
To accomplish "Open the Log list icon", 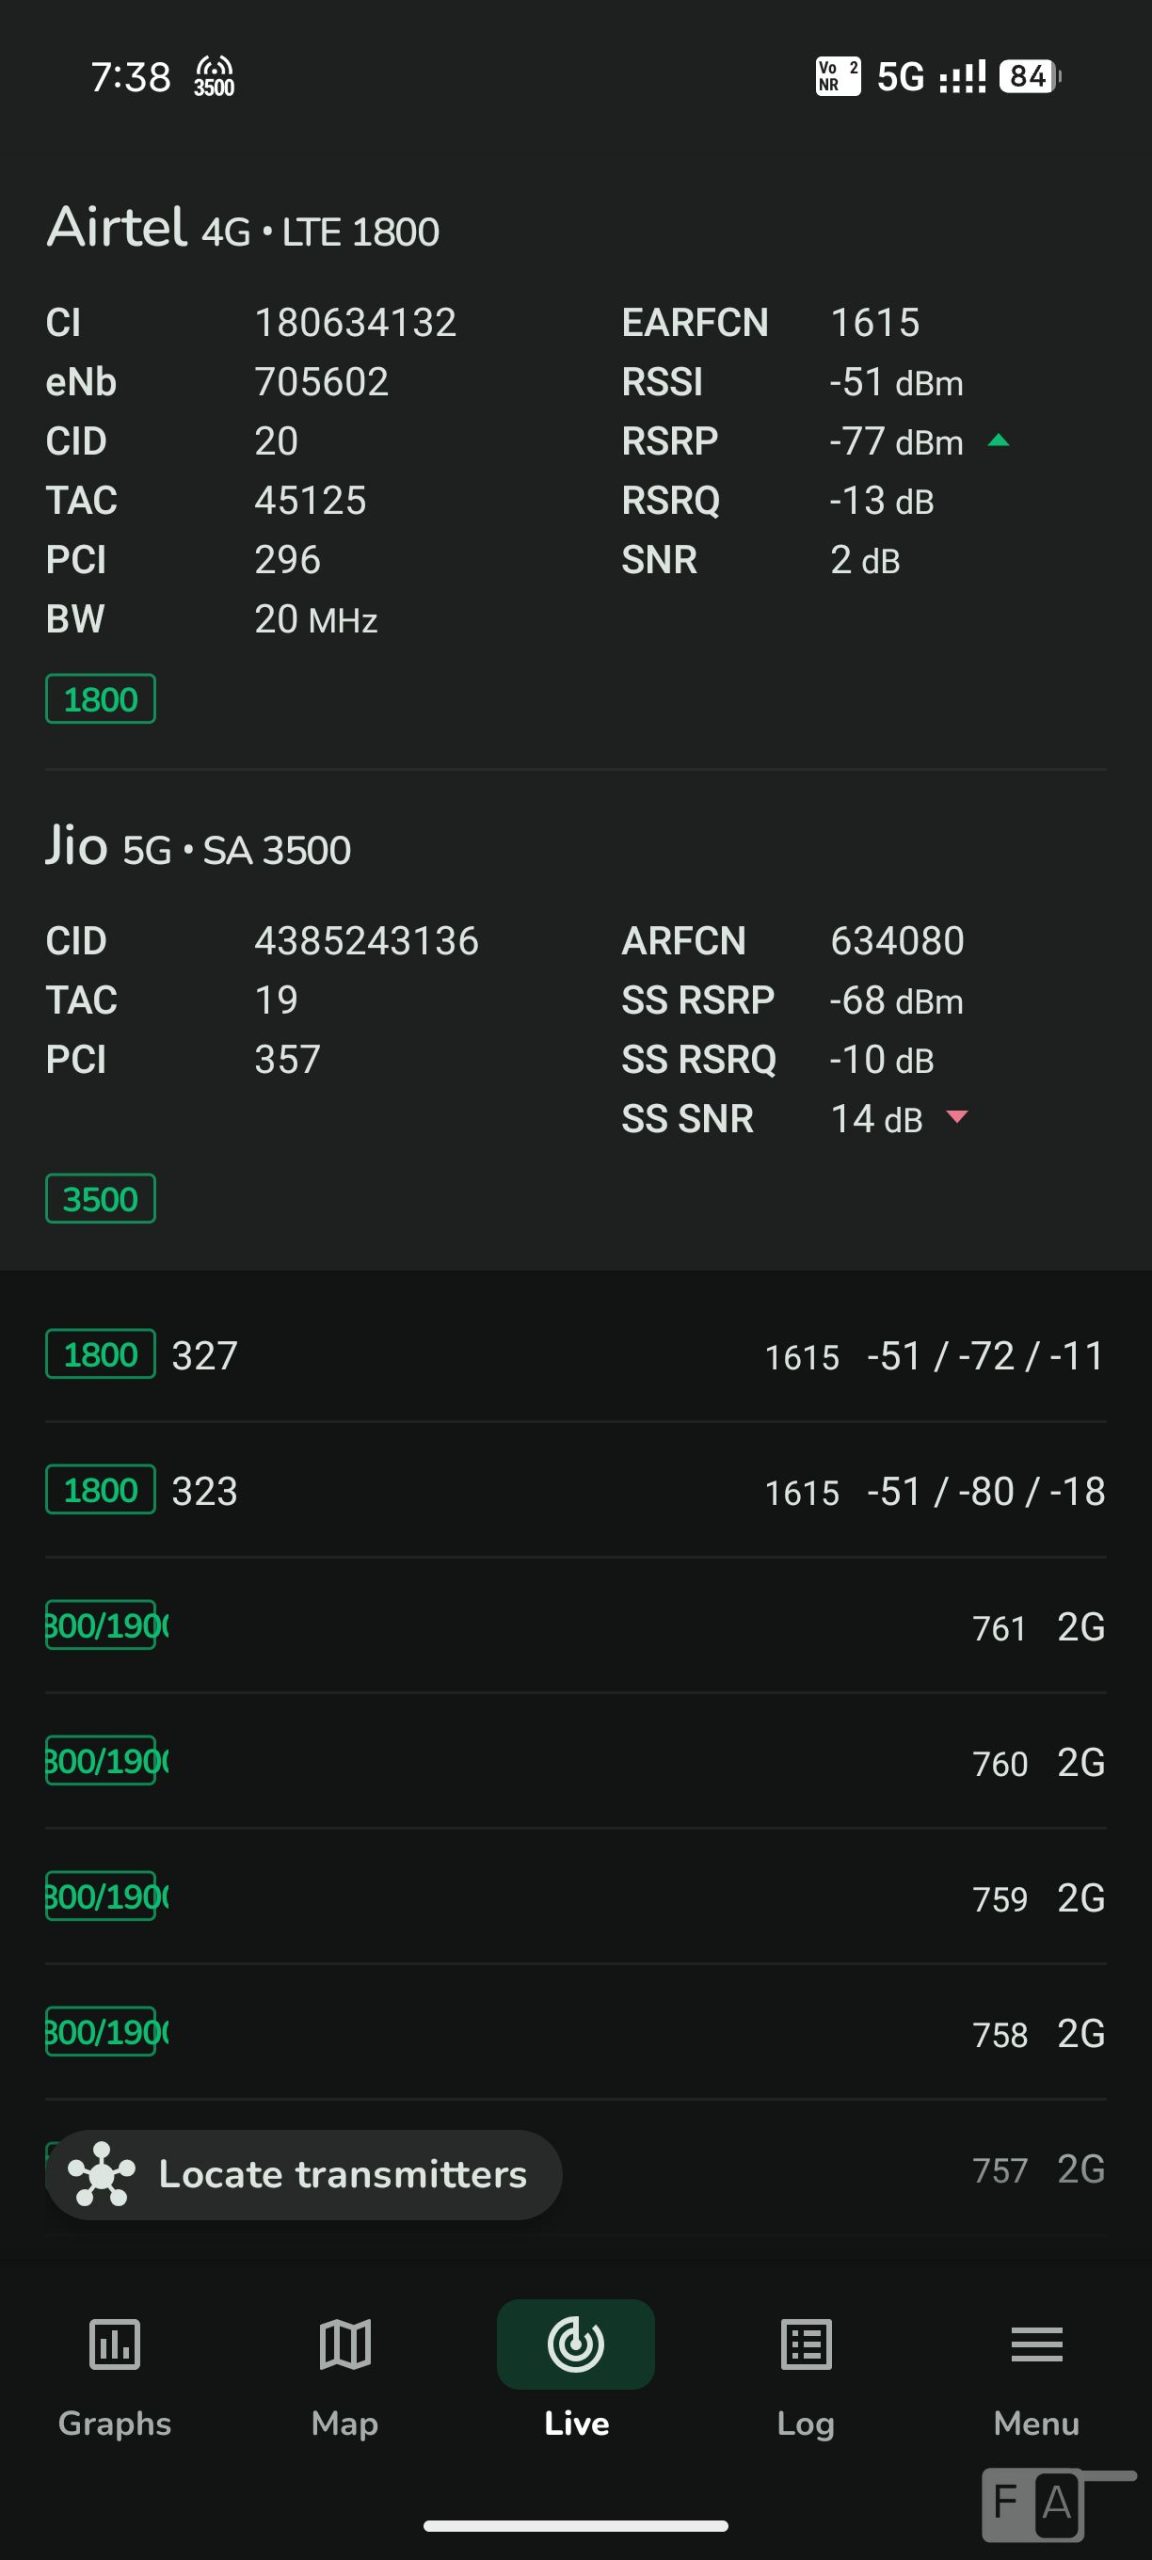I will pos(806,2344).
